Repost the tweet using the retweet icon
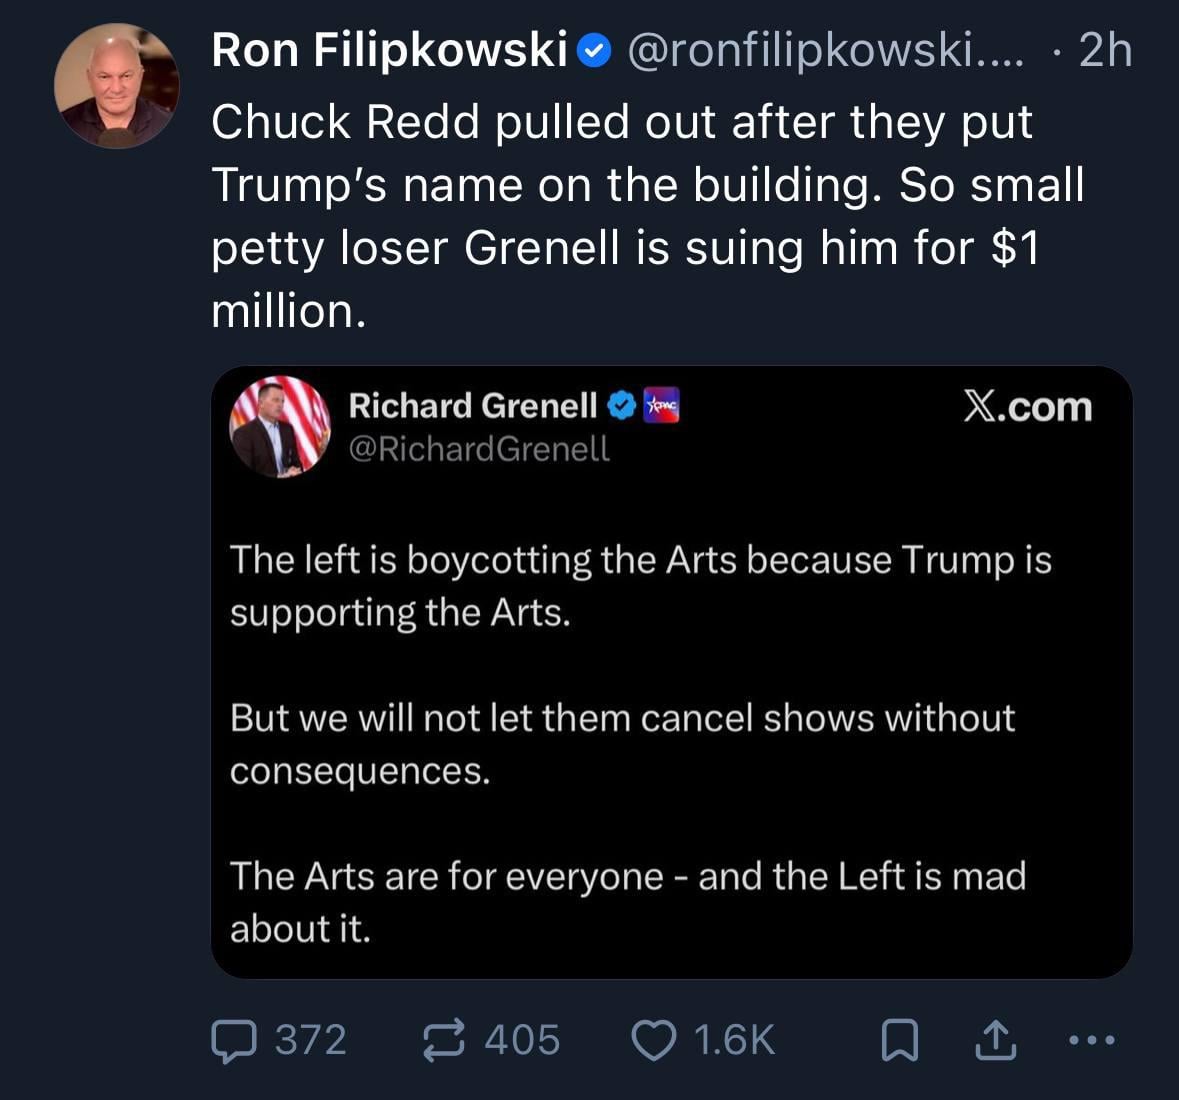 [444, 1040]
